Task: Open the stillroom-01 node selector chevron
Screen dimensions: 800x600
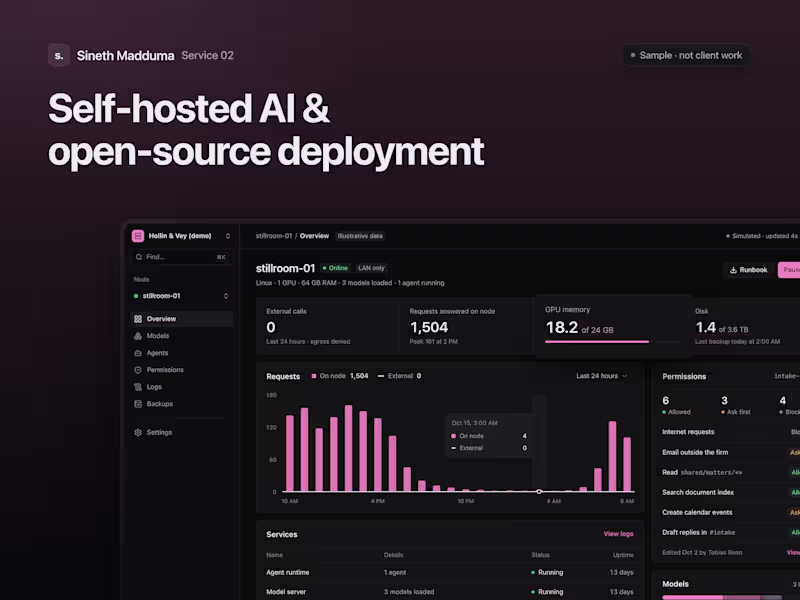Action: [x=226, y=296]
